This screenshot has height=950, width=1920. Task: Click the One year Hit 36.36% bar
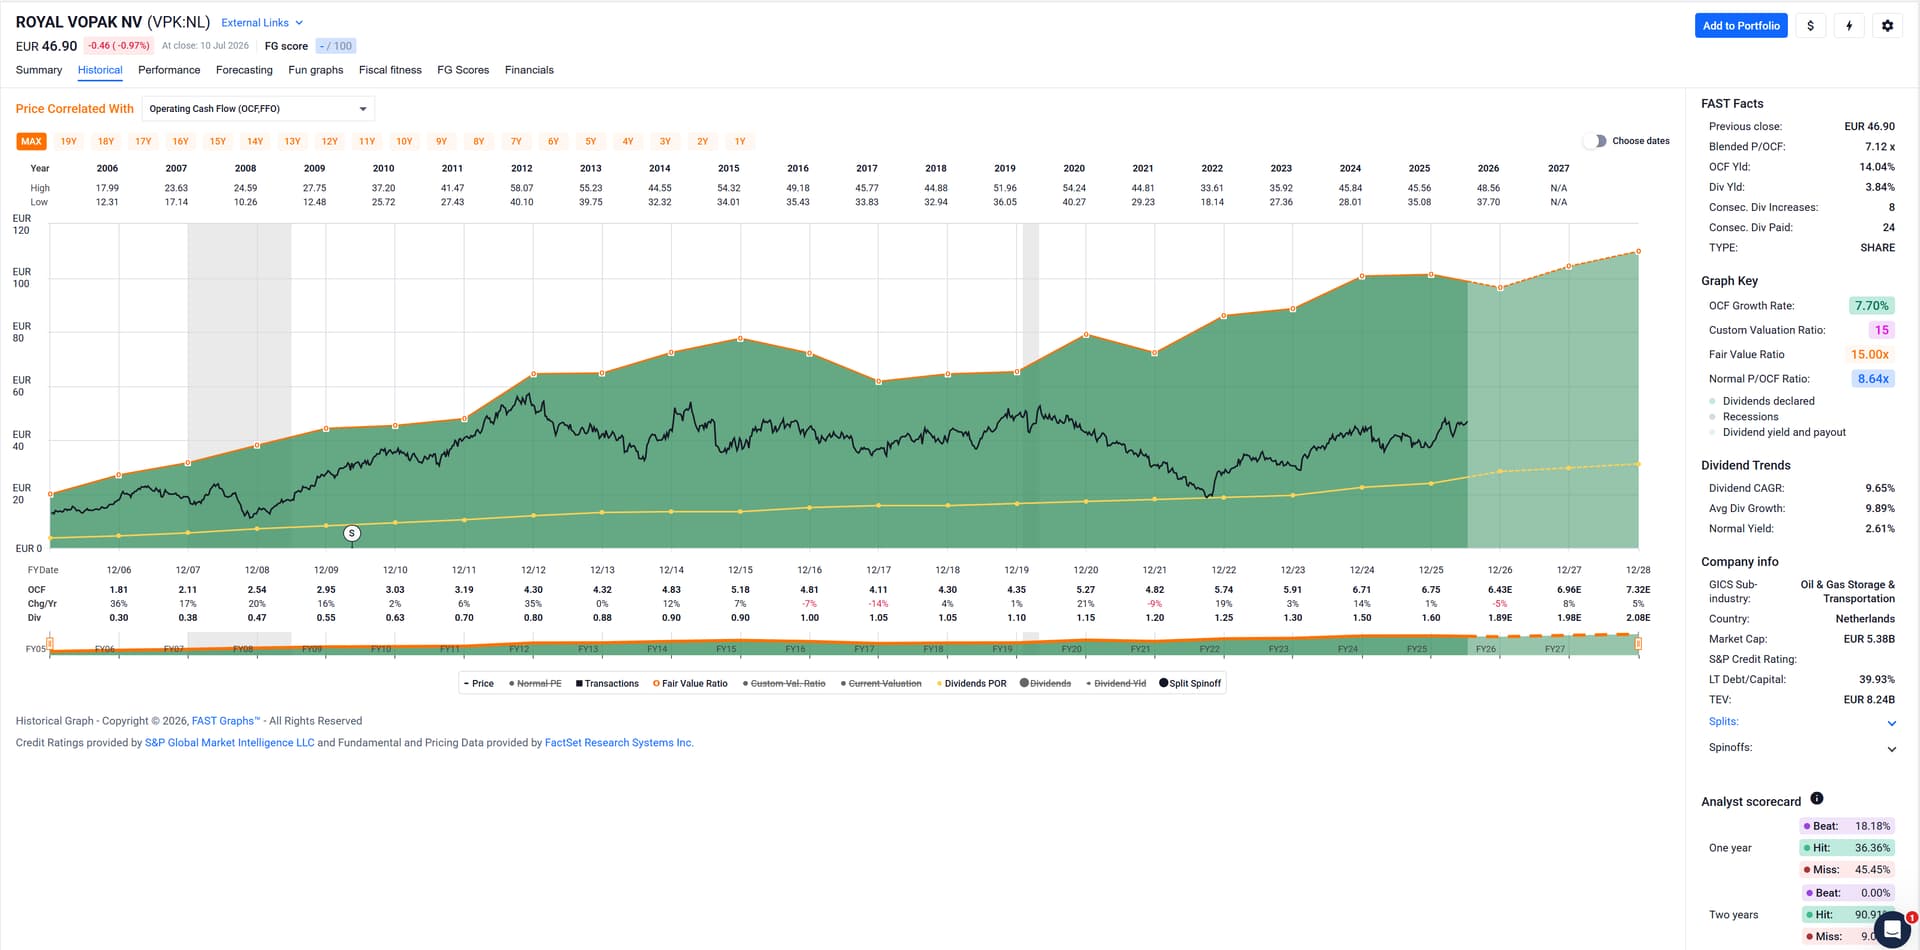tap(1846, 848)
